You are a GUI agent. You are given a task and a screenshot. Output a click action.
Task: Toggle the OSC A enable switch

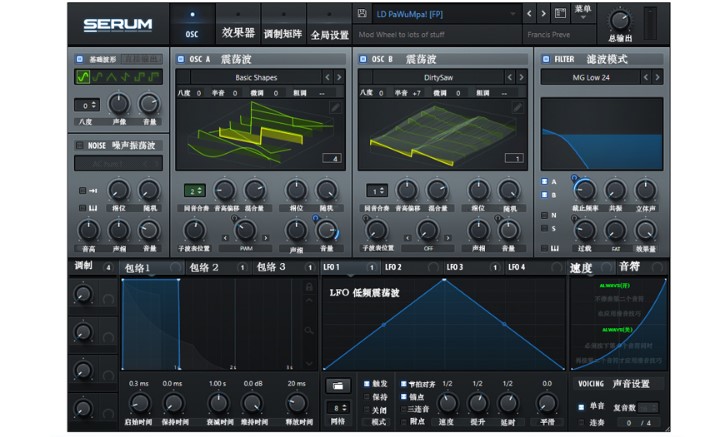click(181, 59)
